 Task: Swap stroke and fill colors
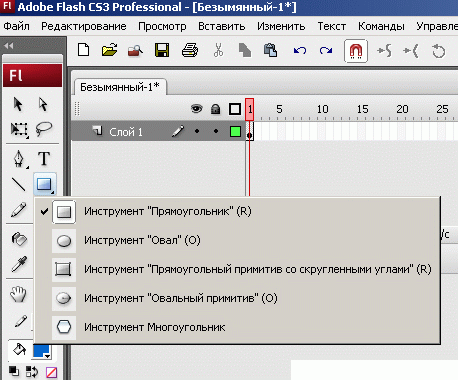(x=32, y=371)
